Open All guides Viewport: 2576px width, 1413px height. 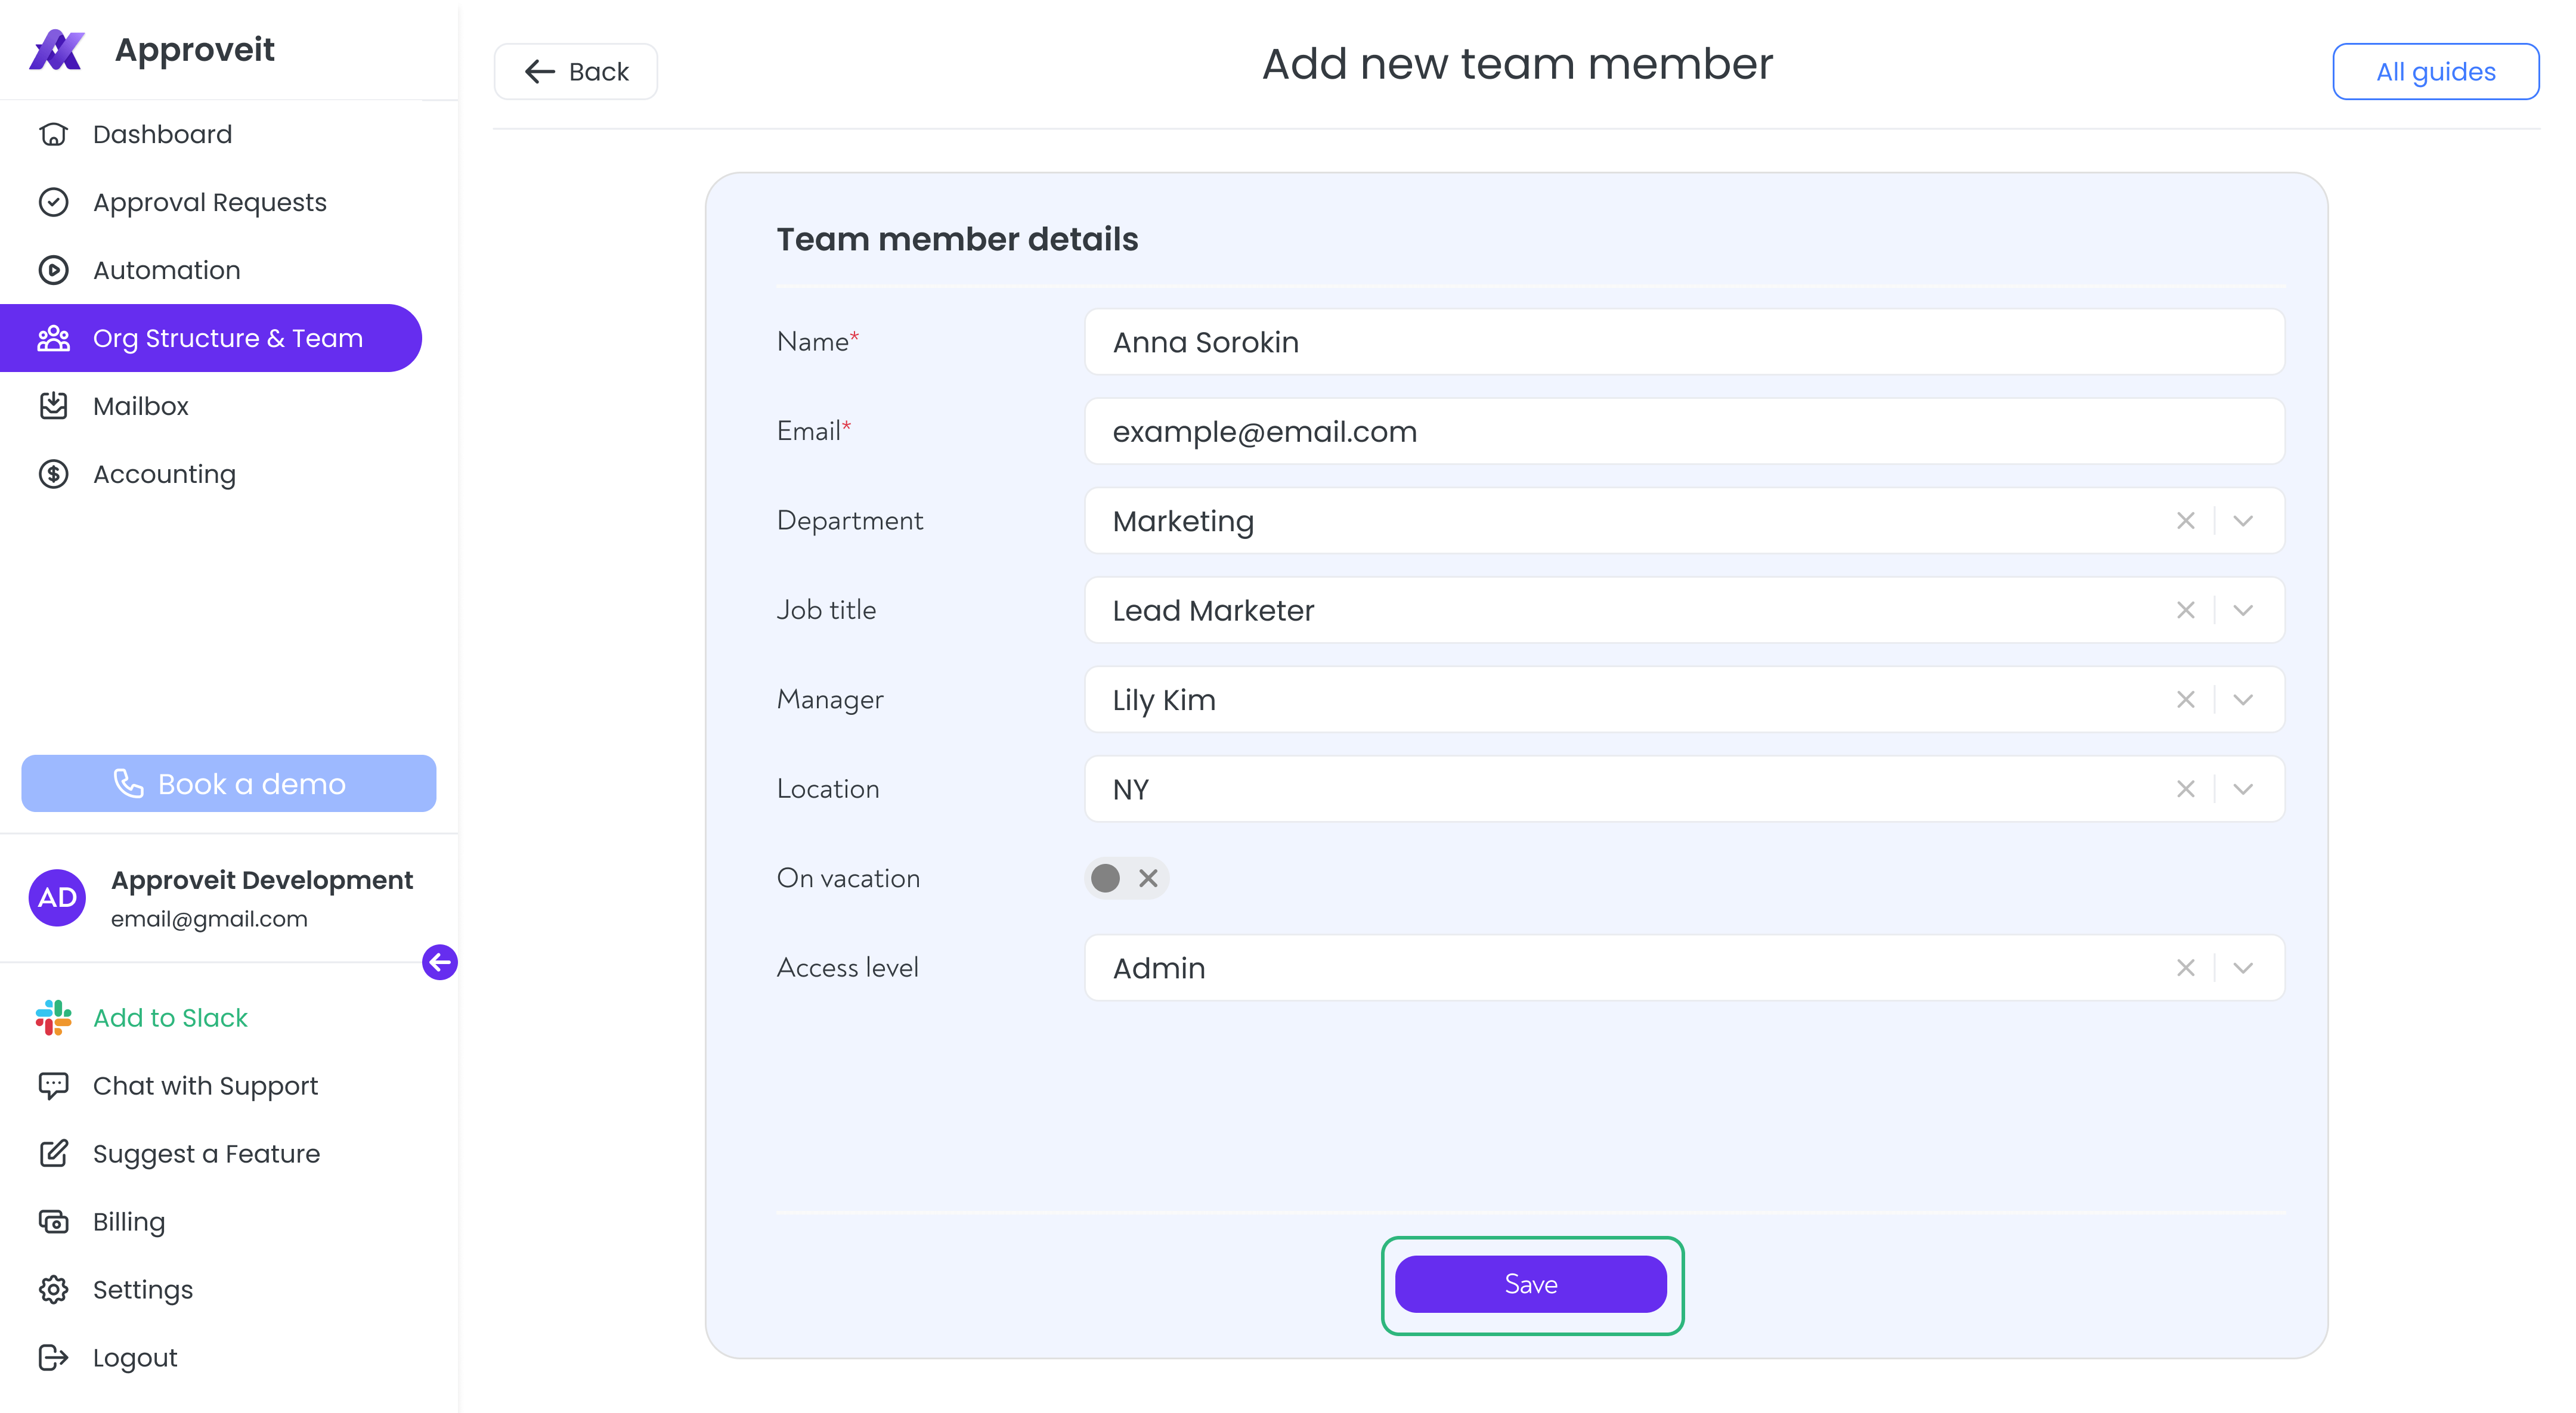(x=2435, y=71)
